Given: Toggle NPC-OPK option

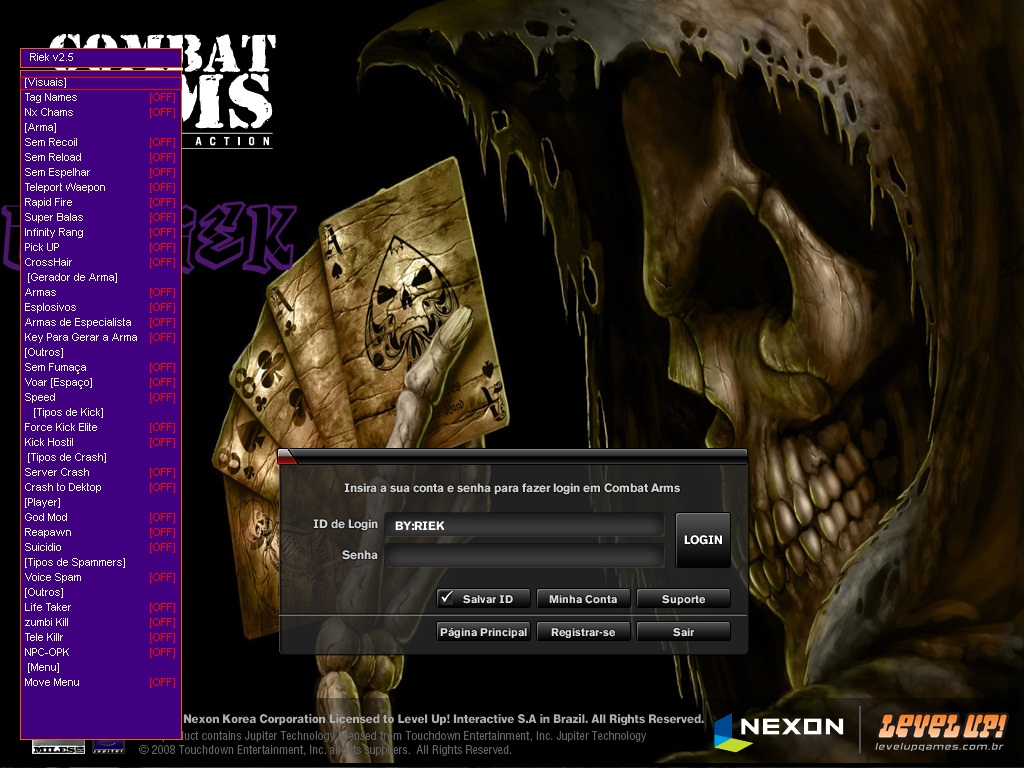Looking at the screenshot, I should [x=101, y=653].
